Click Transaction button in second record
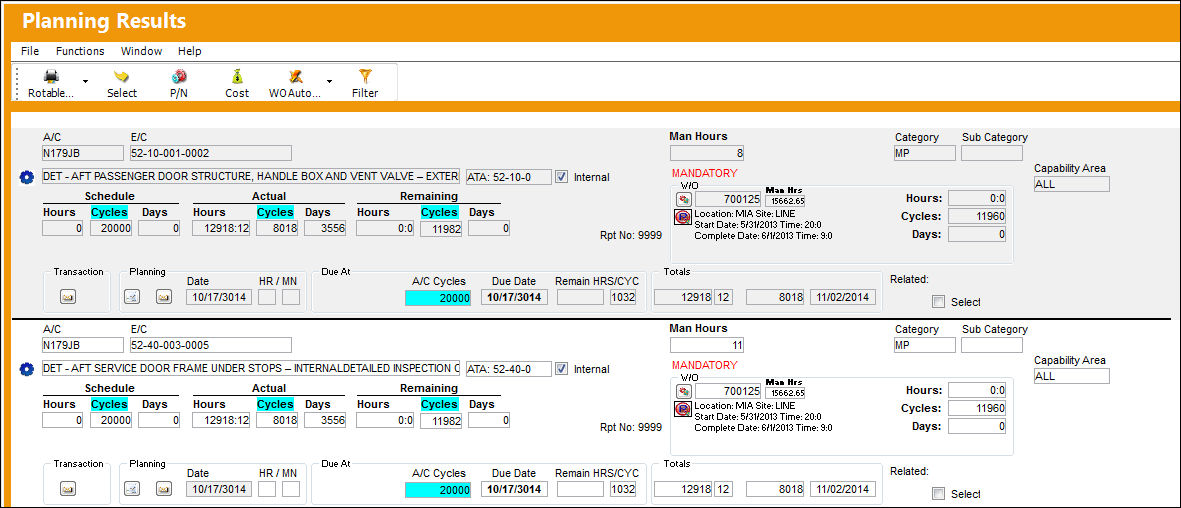The width and height of the screenshot is (1181, 508). click(x=69, y=489)
